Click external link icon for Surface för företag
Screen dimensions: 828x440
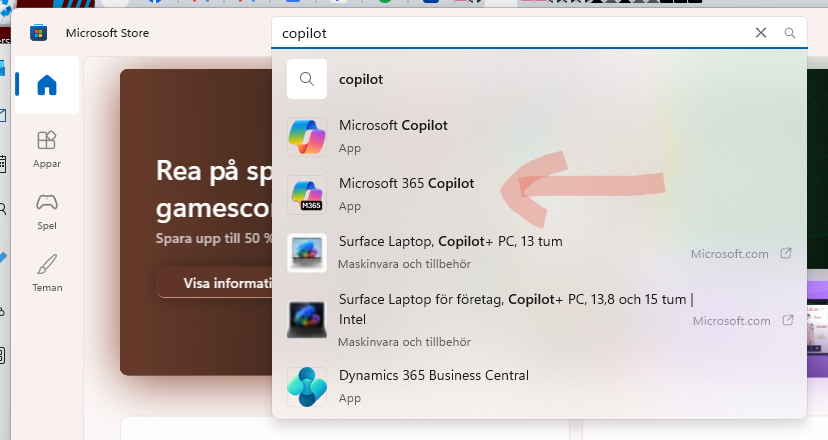click(788, 320)
